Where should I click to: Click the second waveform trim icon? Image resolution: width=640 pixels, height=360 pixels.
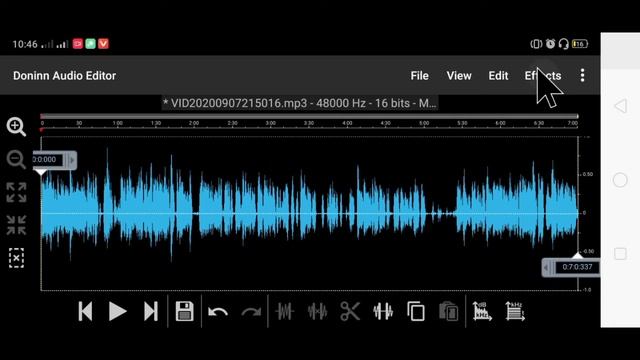318,312
